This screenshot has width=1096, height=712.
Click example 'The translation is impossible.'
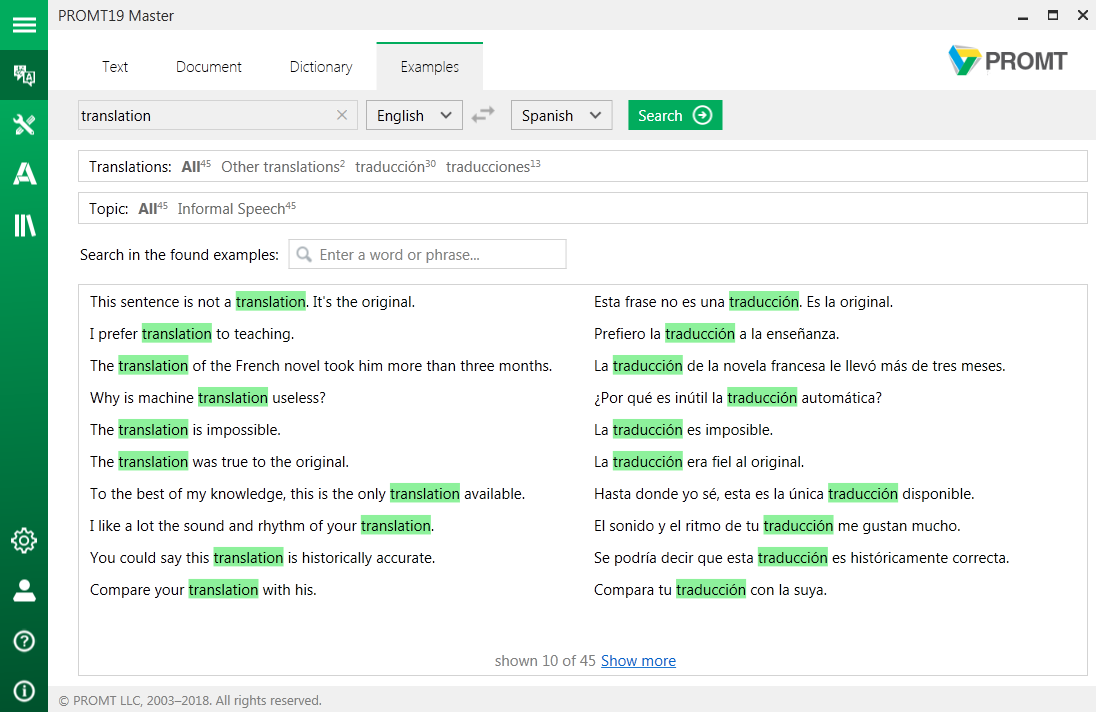[x=185, y=430]
